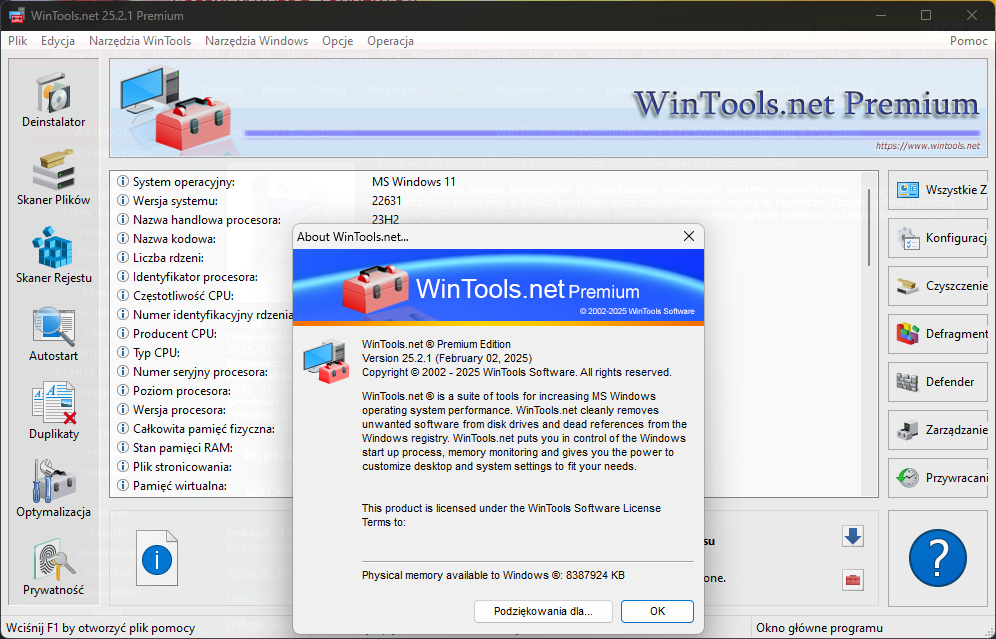
Task: Click the toolbox logo in header banner
Action: (176, 108)
